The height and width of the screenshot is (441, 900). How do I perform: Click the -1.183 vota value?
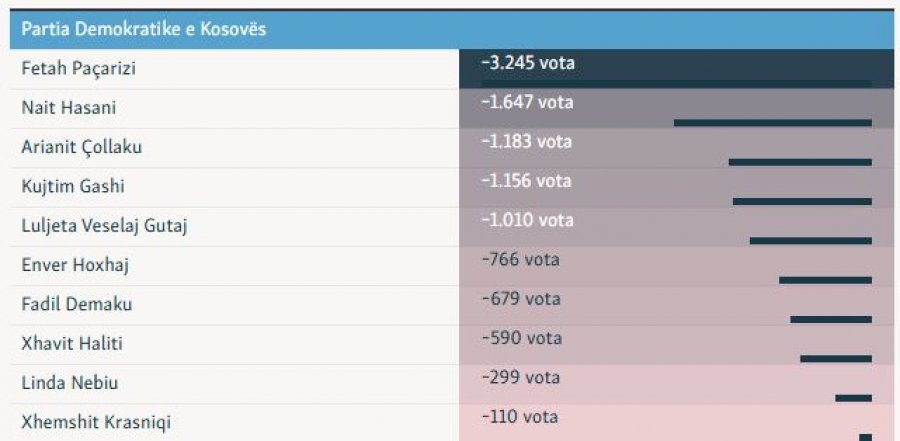point(526,142)
